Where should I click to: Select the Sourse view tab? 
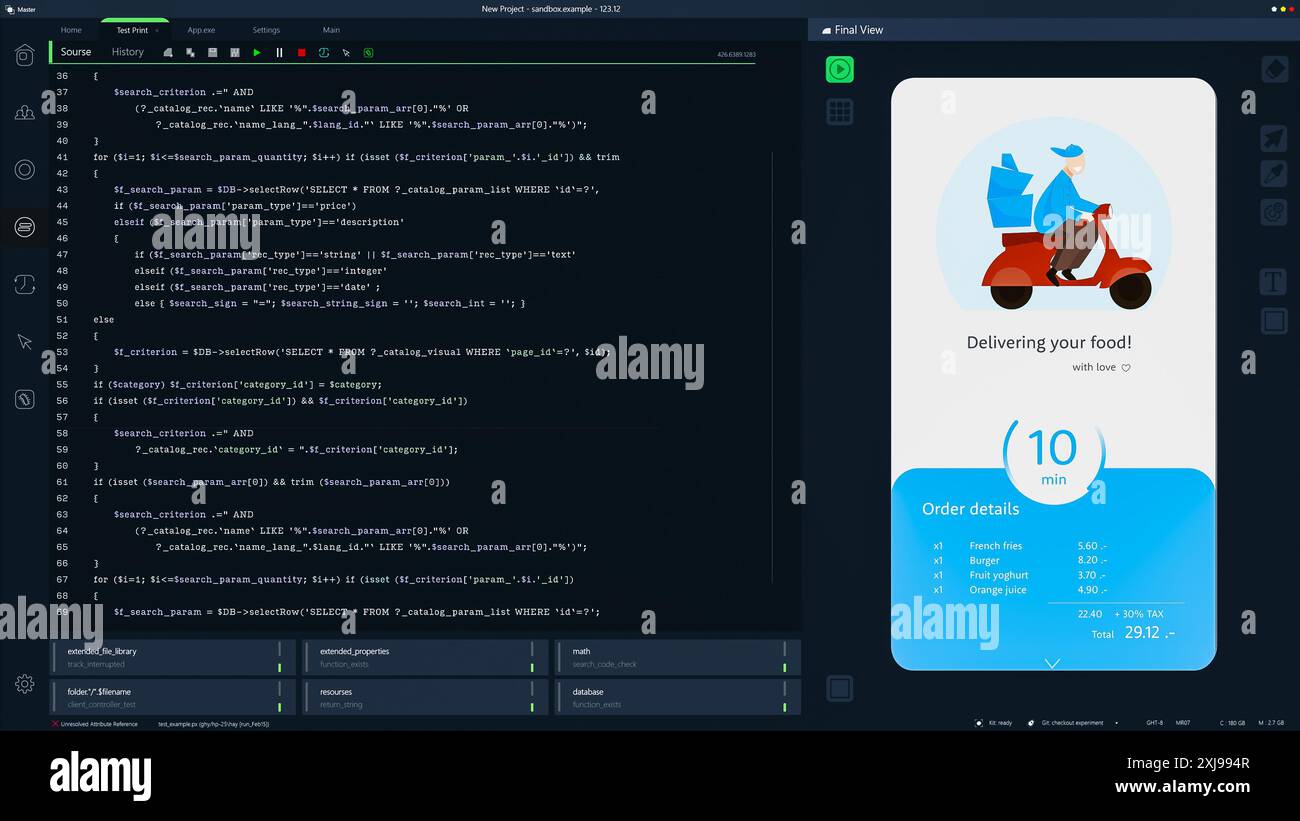point(76,52)
